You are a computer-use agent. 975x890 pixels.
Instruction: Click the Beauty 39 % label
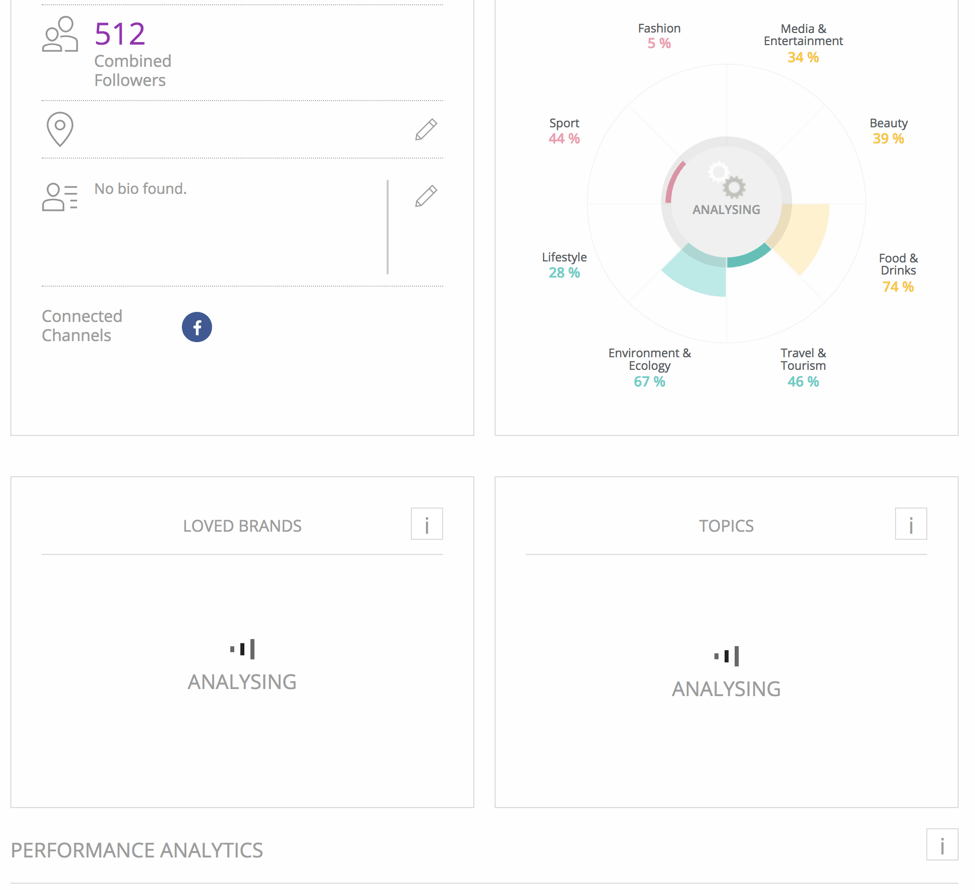click(888, 131)
